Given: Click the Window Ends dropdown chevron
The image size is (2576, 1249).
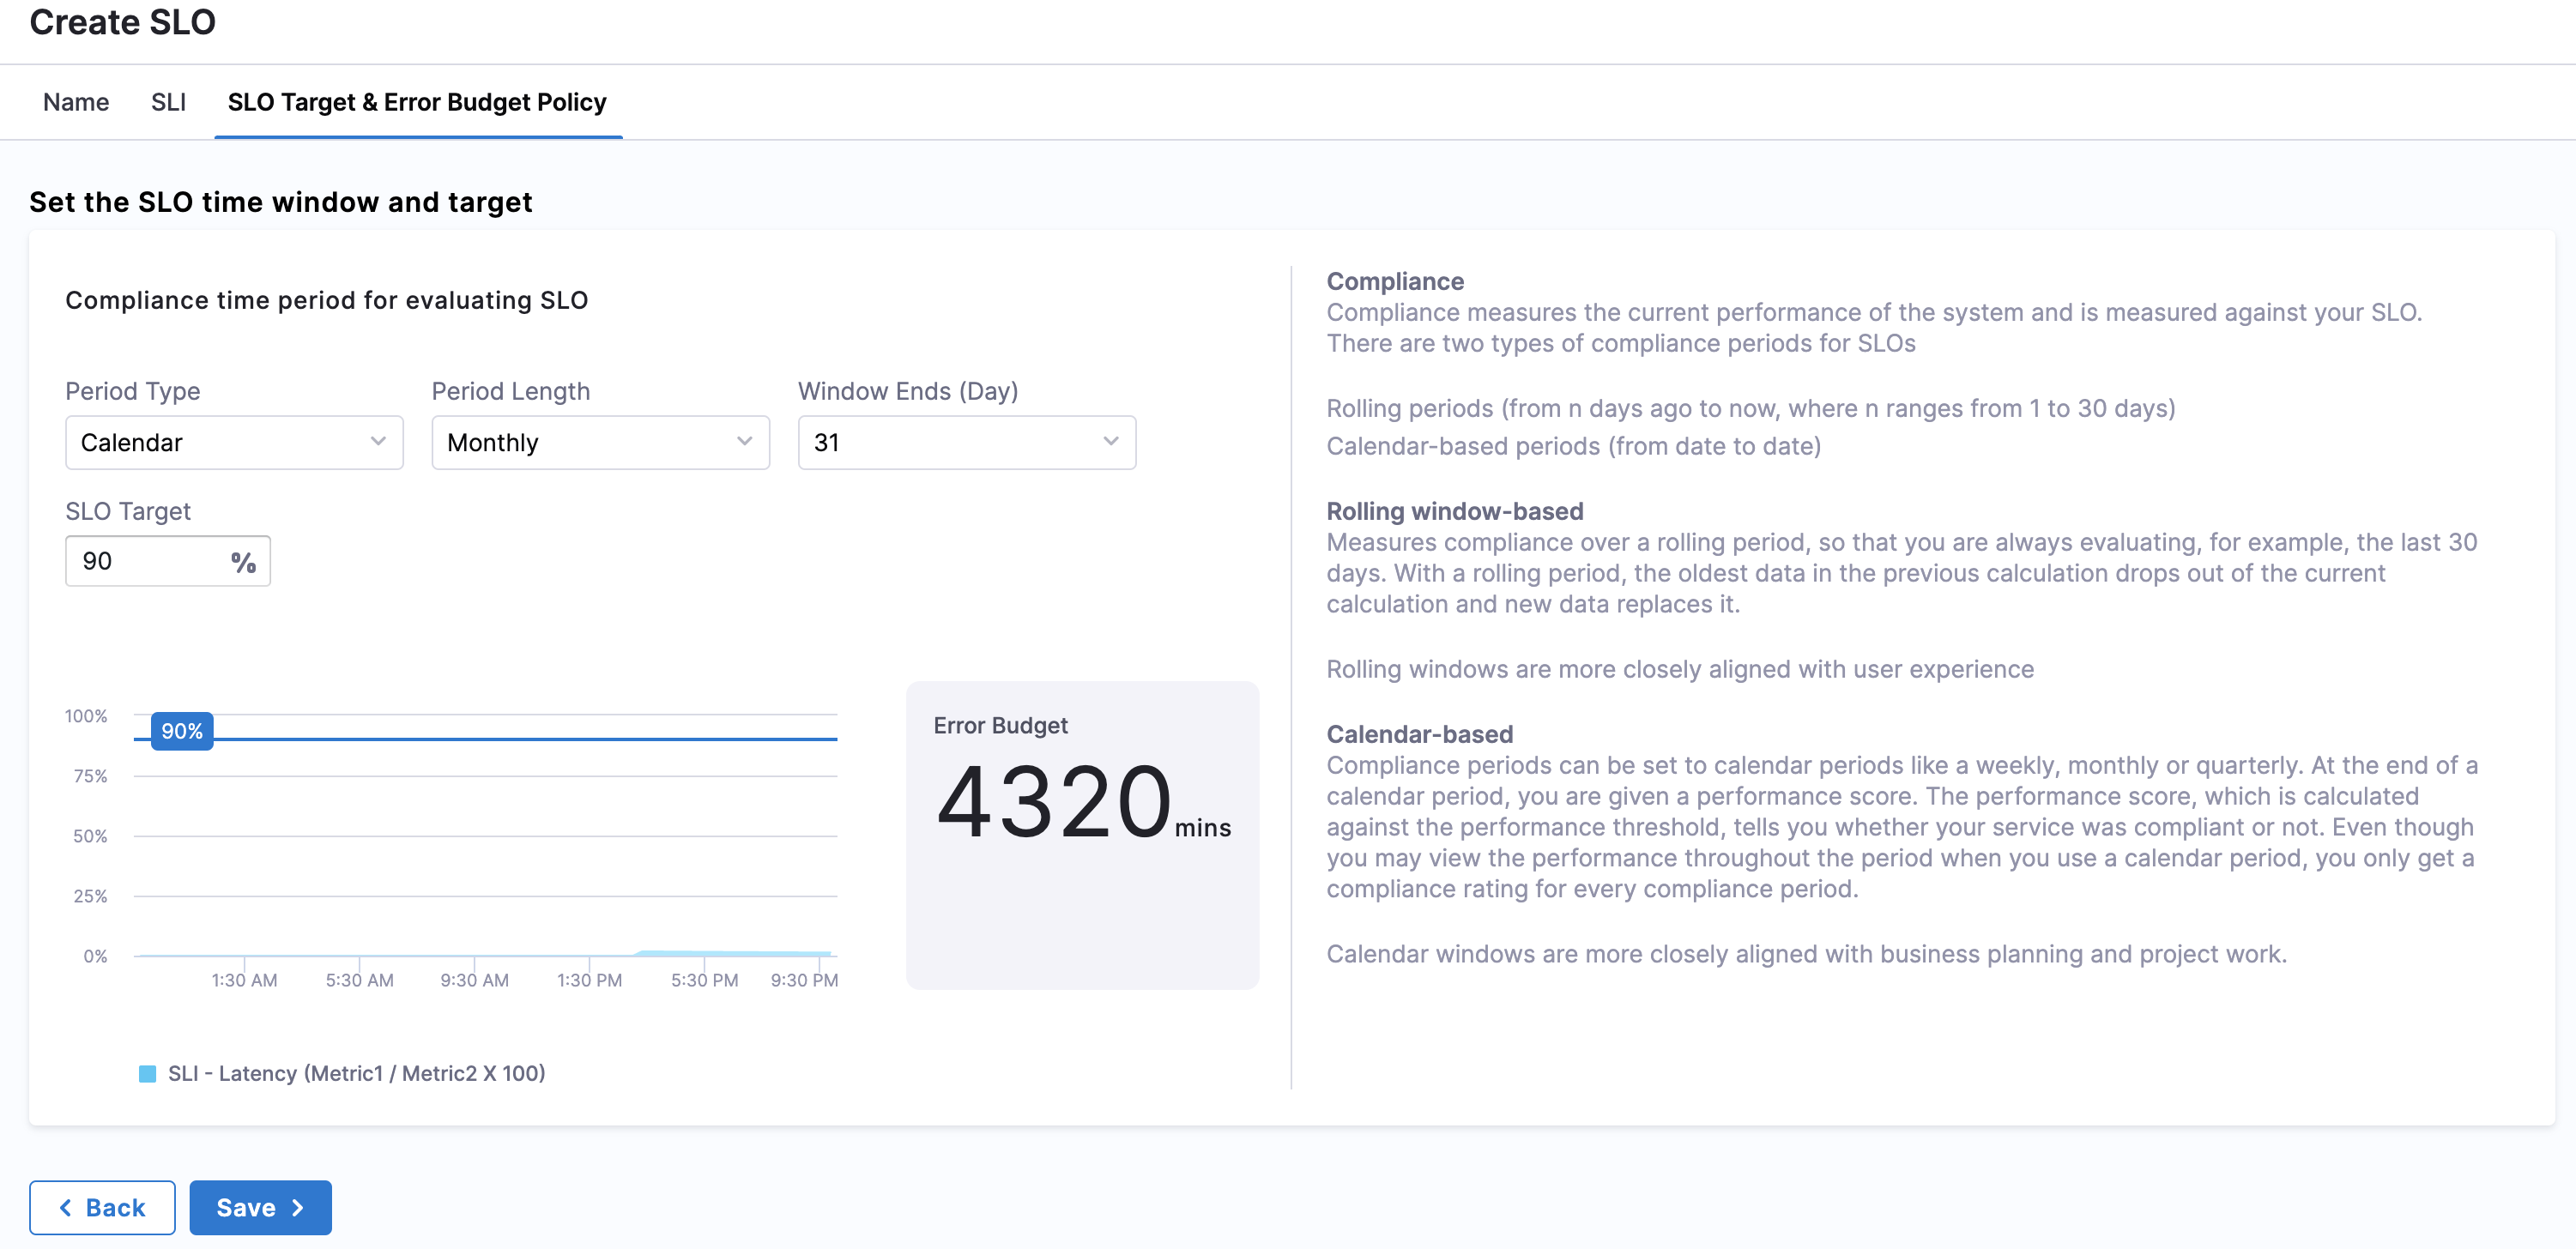Looking at the screenshot, I should (x=1110, y=441).
